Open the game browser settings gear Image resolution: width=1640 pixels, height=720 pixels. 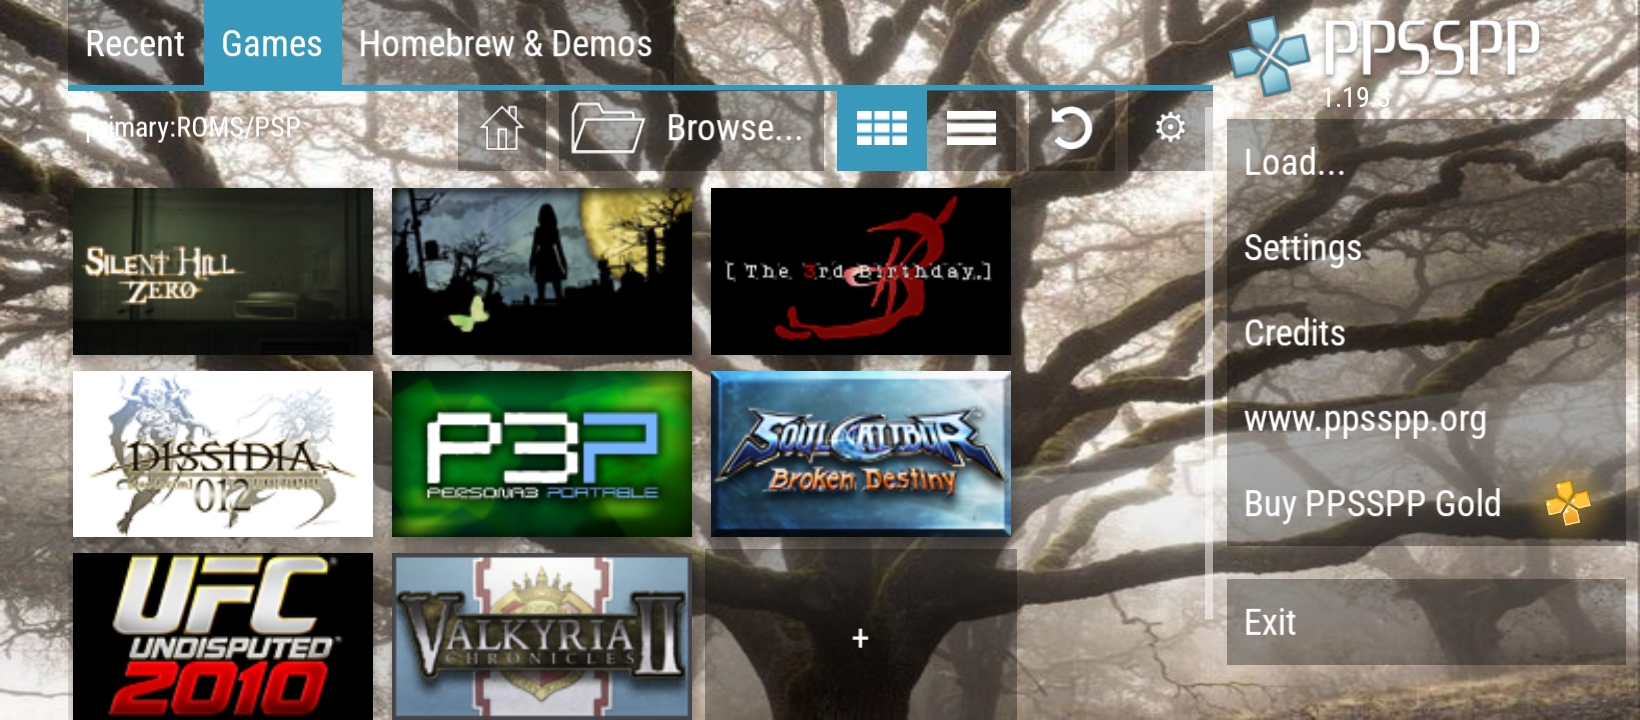1170,129
